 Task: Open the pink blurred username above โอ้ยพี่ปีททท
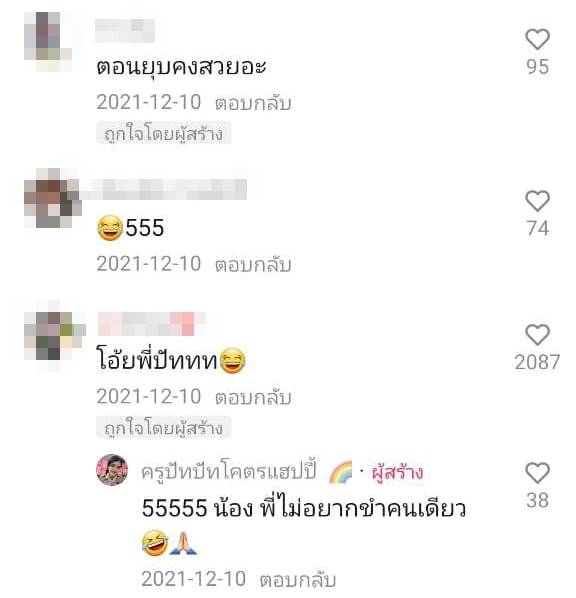(151, 324)
